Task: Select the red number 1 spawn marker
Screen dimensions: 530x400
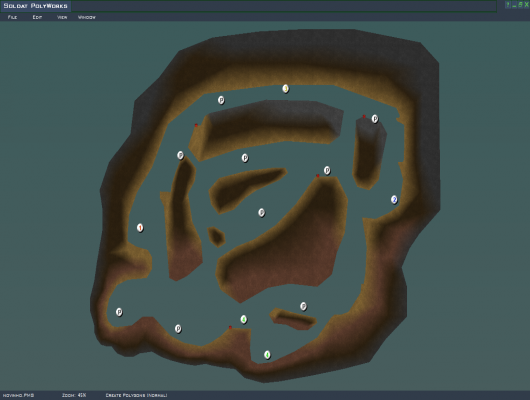Action: pyautogui.click(x=140, y=228)
